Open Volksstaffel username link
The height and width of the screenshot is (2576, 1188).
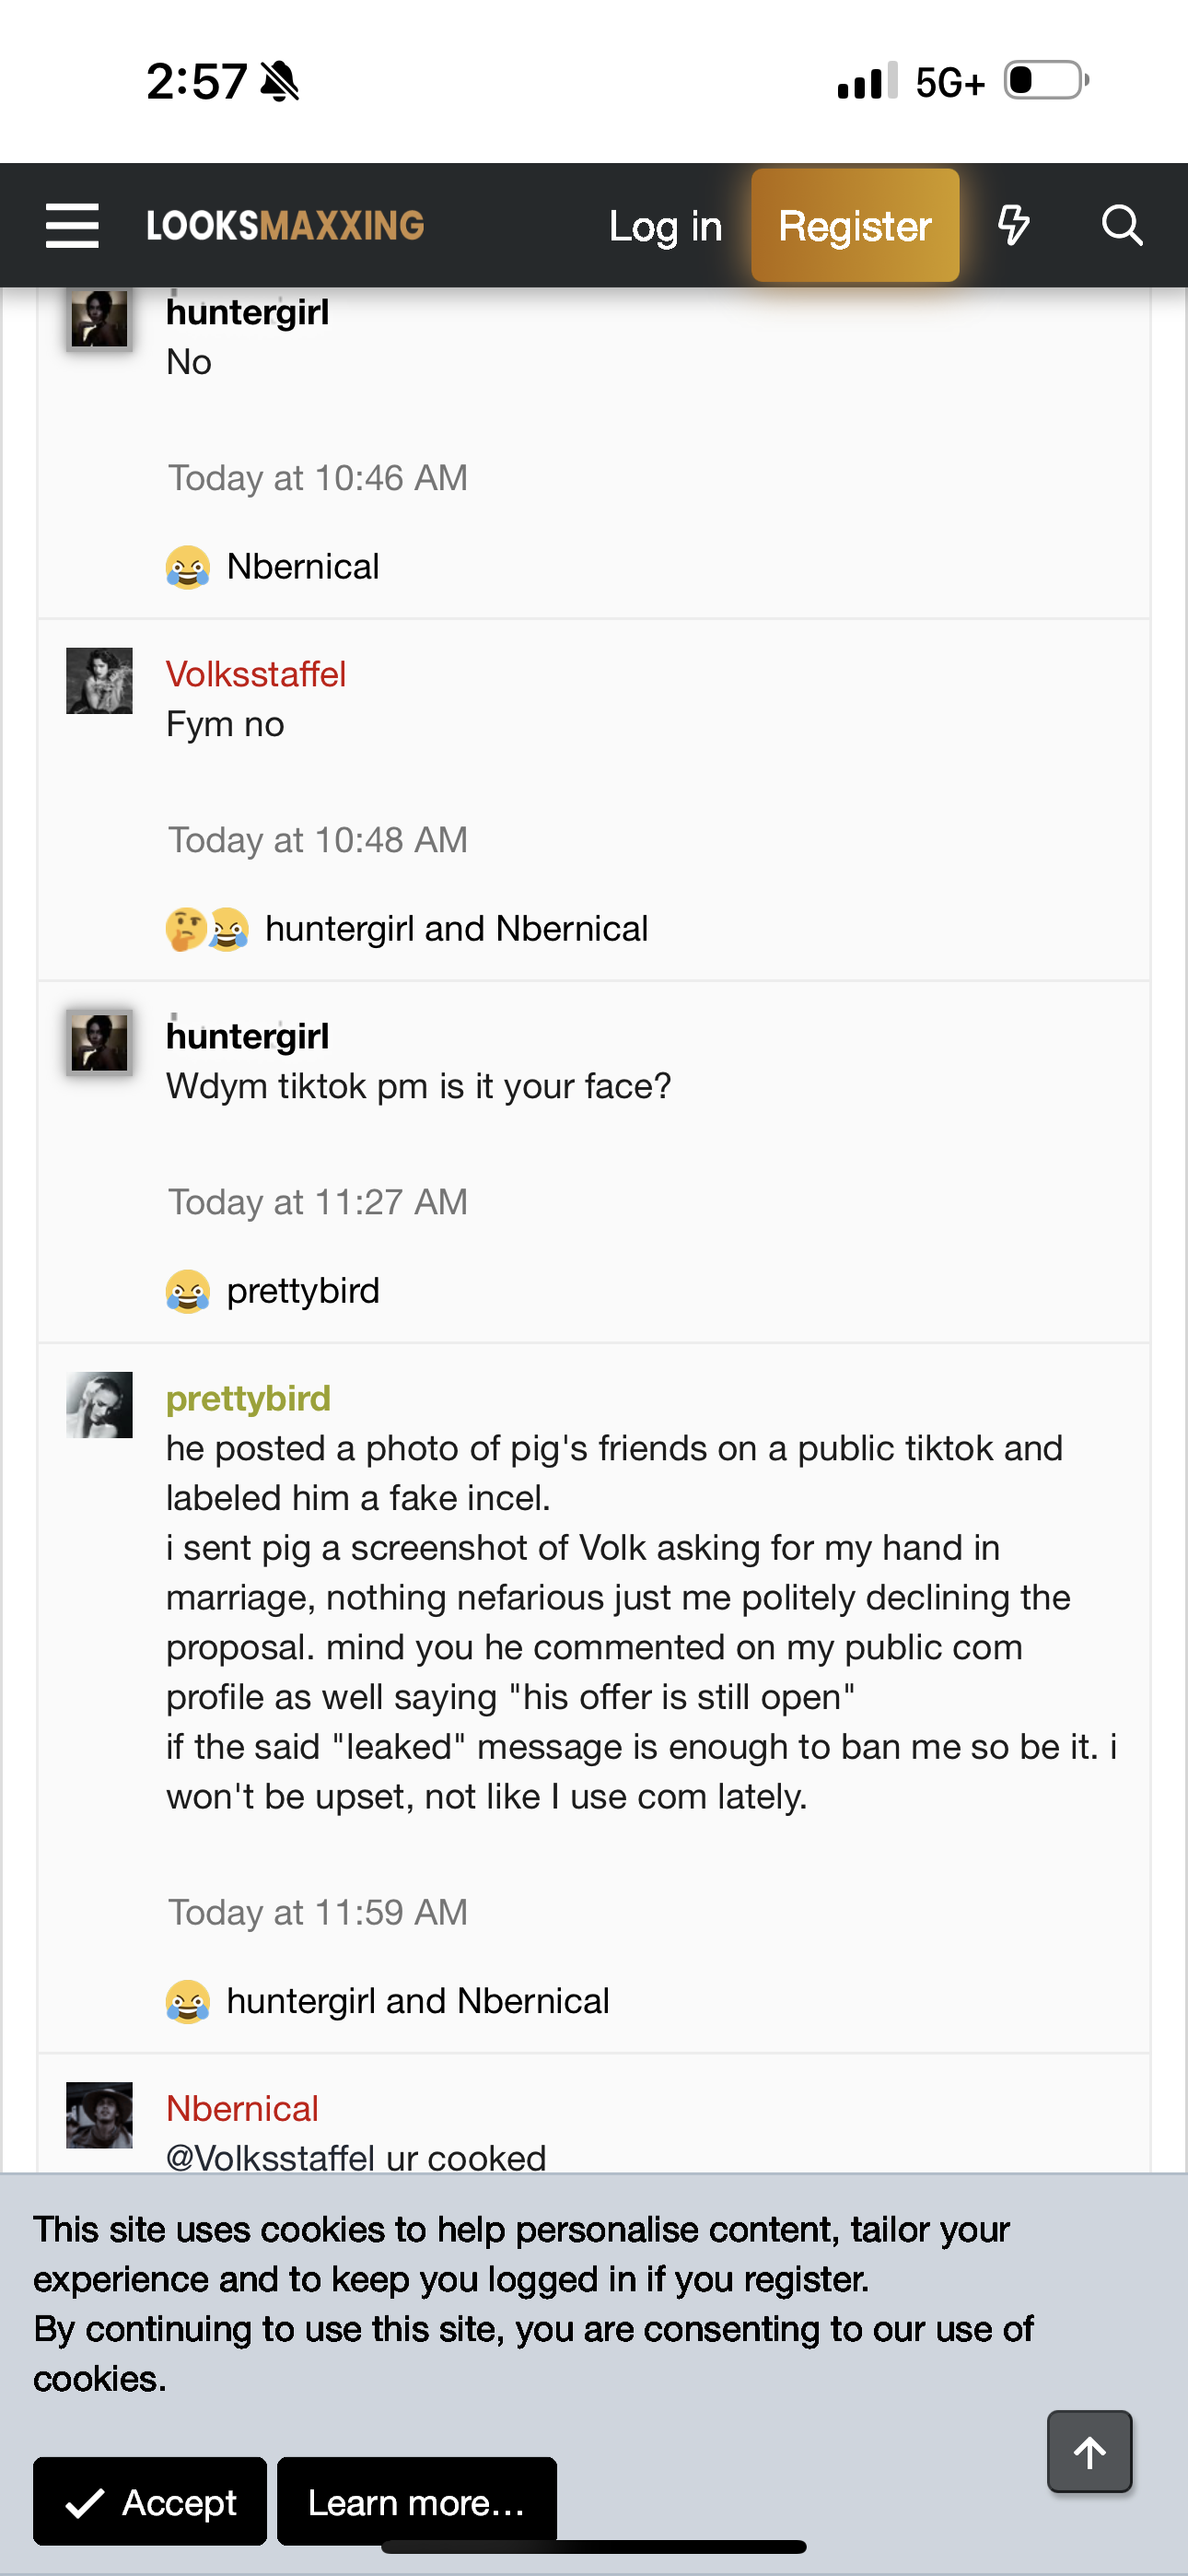point(256,674)
